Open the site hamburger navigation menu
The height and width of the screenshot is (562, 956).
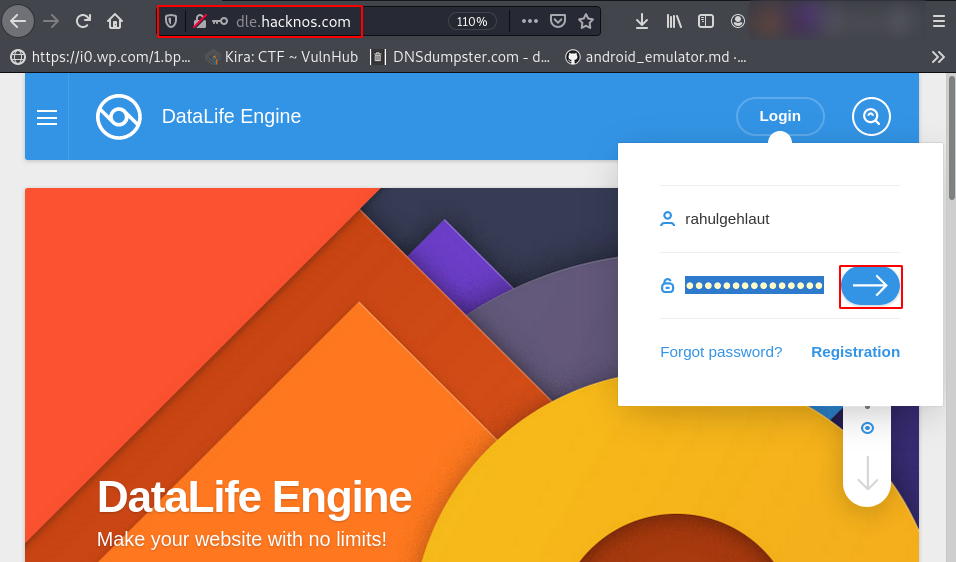pyautogui.click(x=47, y=117)
